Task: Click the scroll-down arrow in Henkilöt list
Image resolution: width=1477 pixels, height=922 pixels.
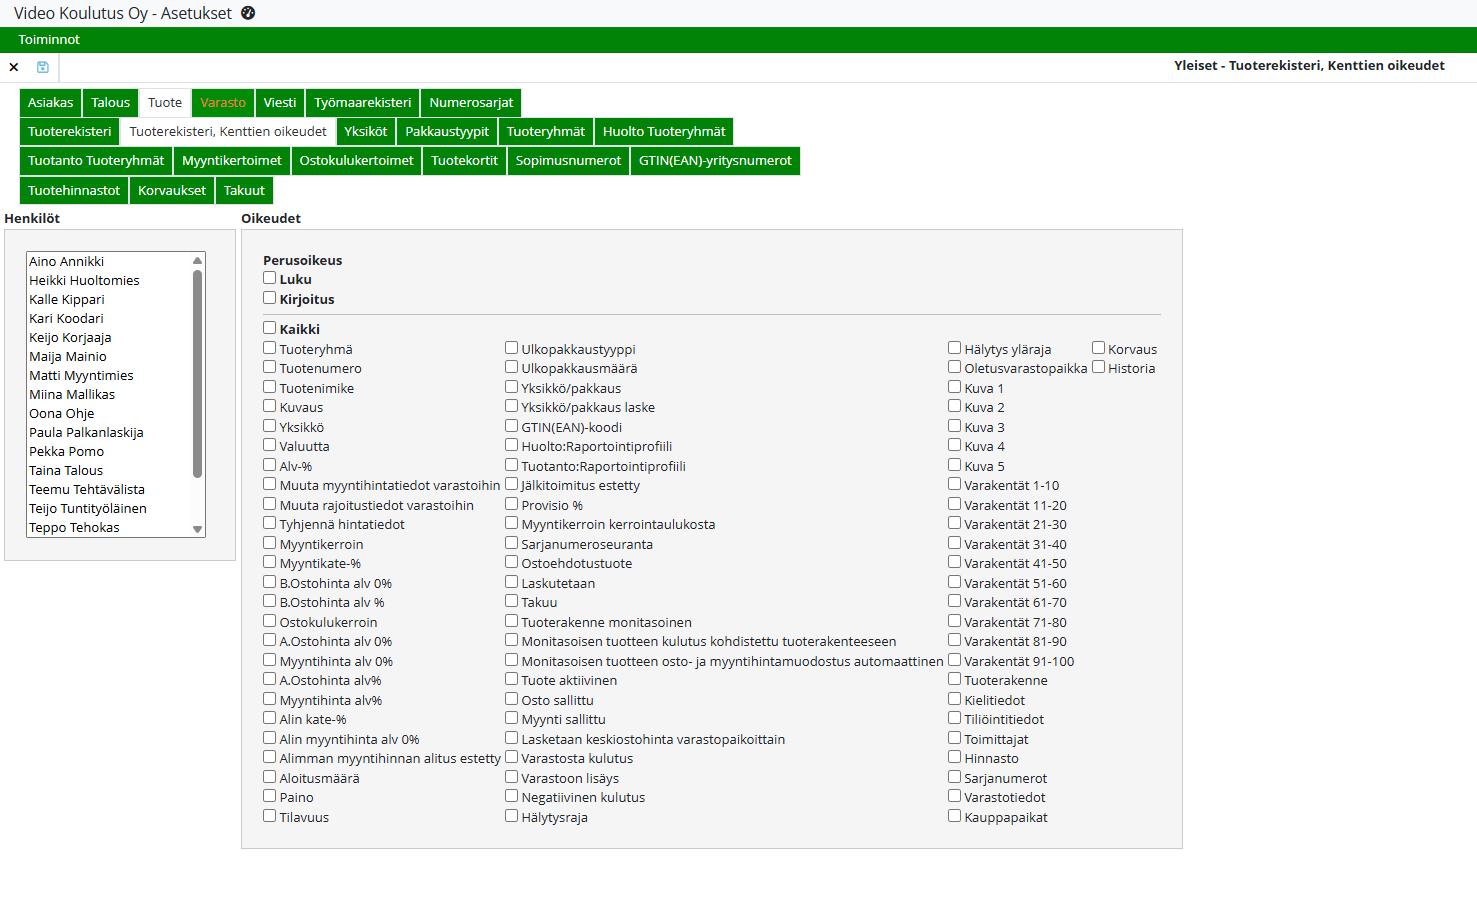Action: pos(197,529)
